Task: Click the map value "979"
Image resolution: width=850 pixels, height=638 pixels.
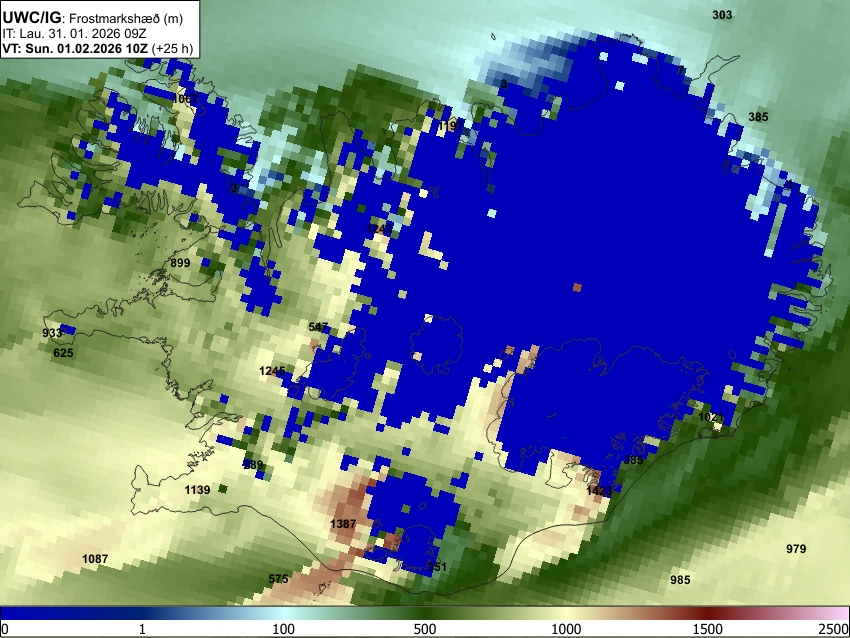Action: point(796,549)
